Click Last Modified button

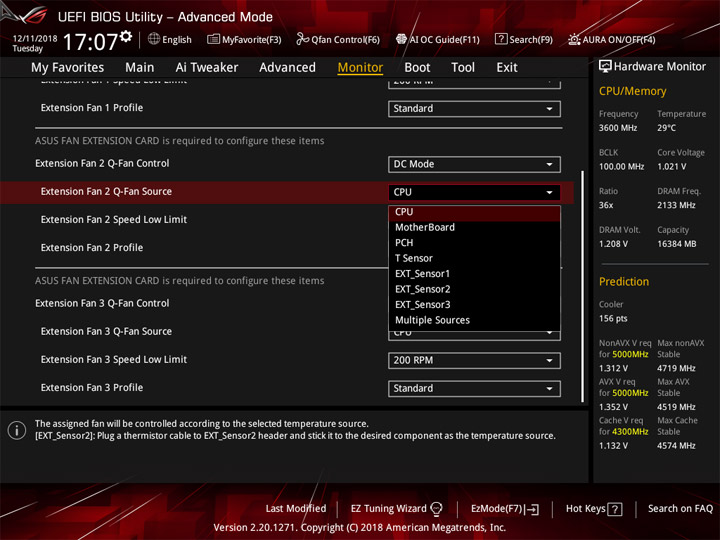tap(296, 509)
